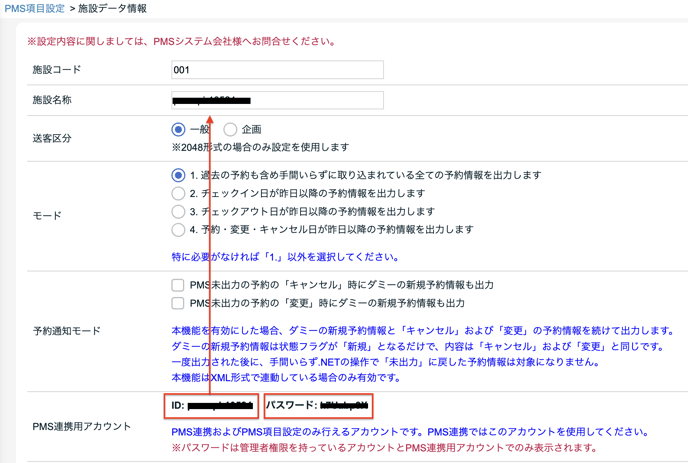Focus the 施設コード input field containing 001
The image size is (688, 463).
pyautogui.click(x=277, y=70)
